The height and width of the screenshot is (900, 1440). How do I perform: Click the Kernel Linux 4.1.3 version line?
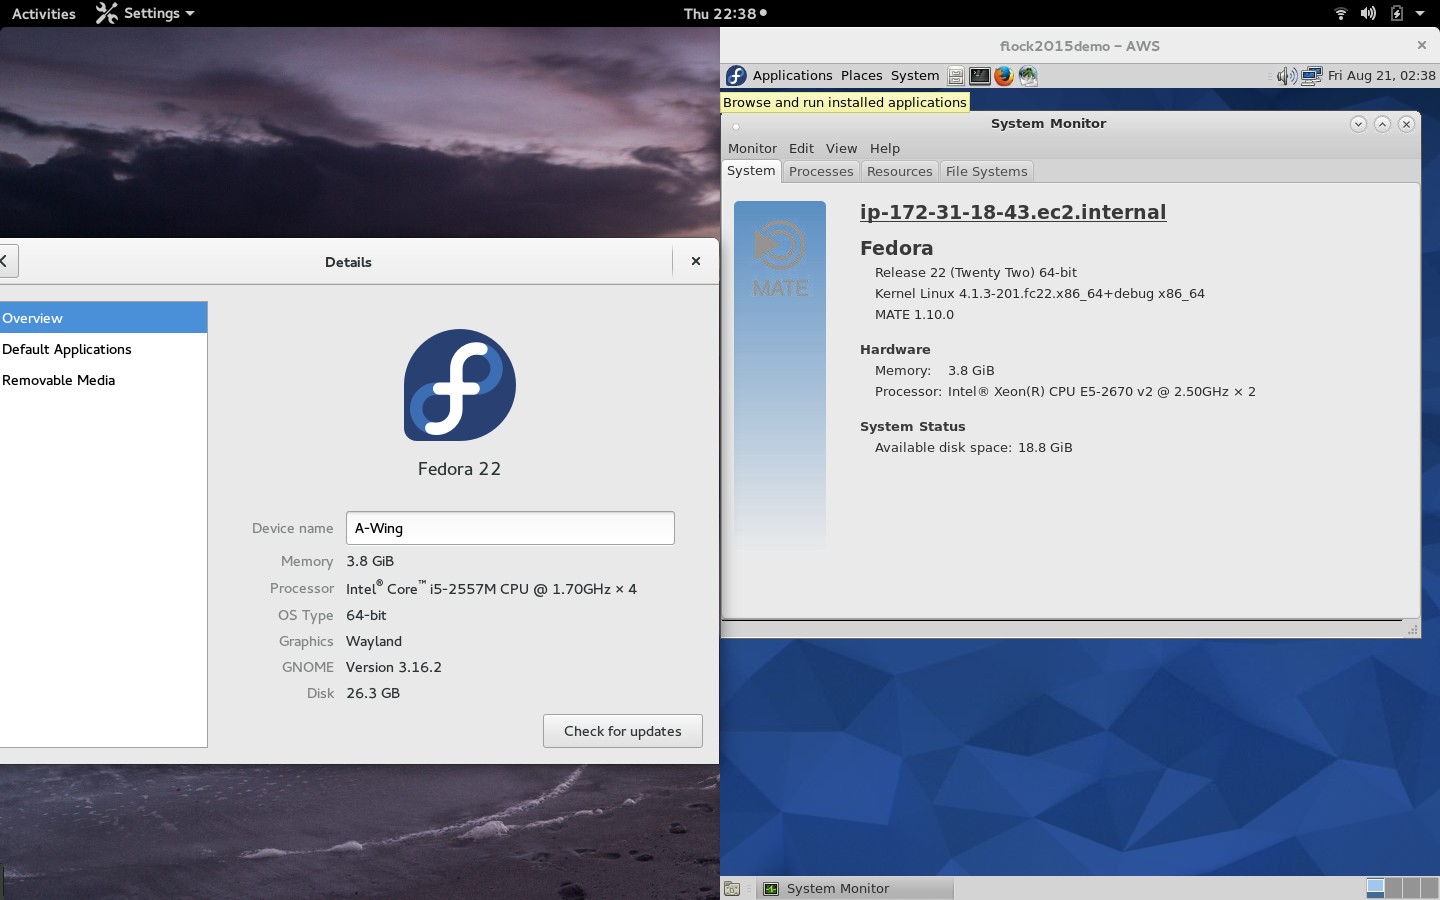(x=1040, y=294)
